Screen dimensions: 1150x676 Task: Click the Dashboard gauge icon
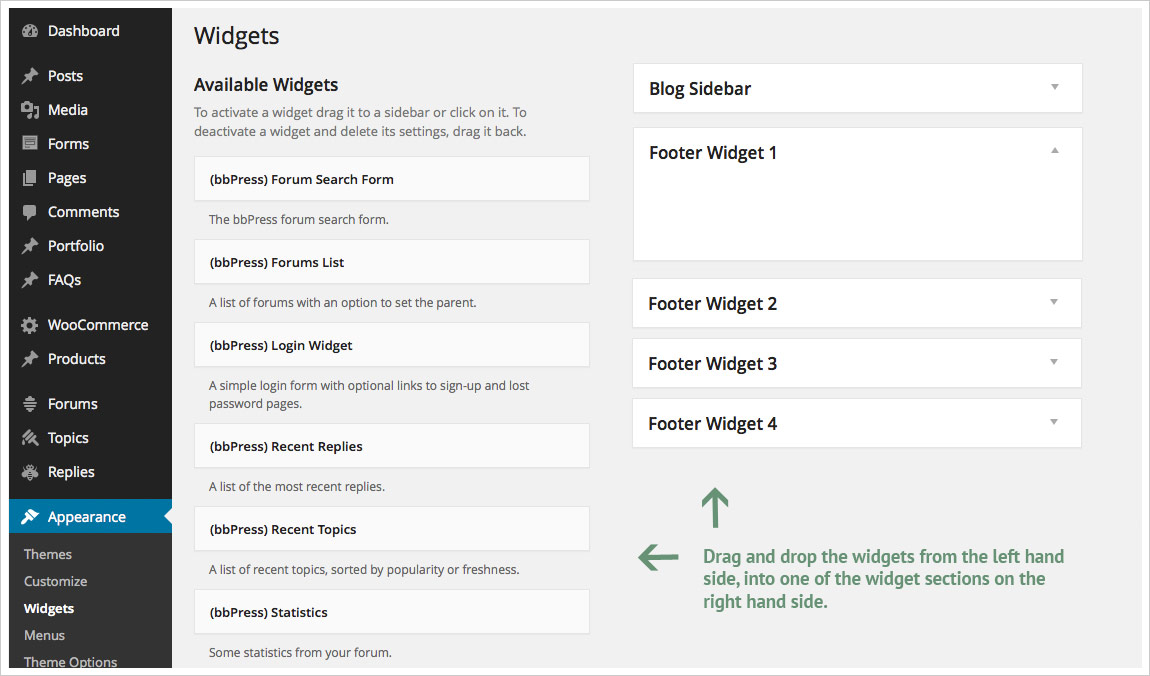pyautogui.click(x=30, y=31)
